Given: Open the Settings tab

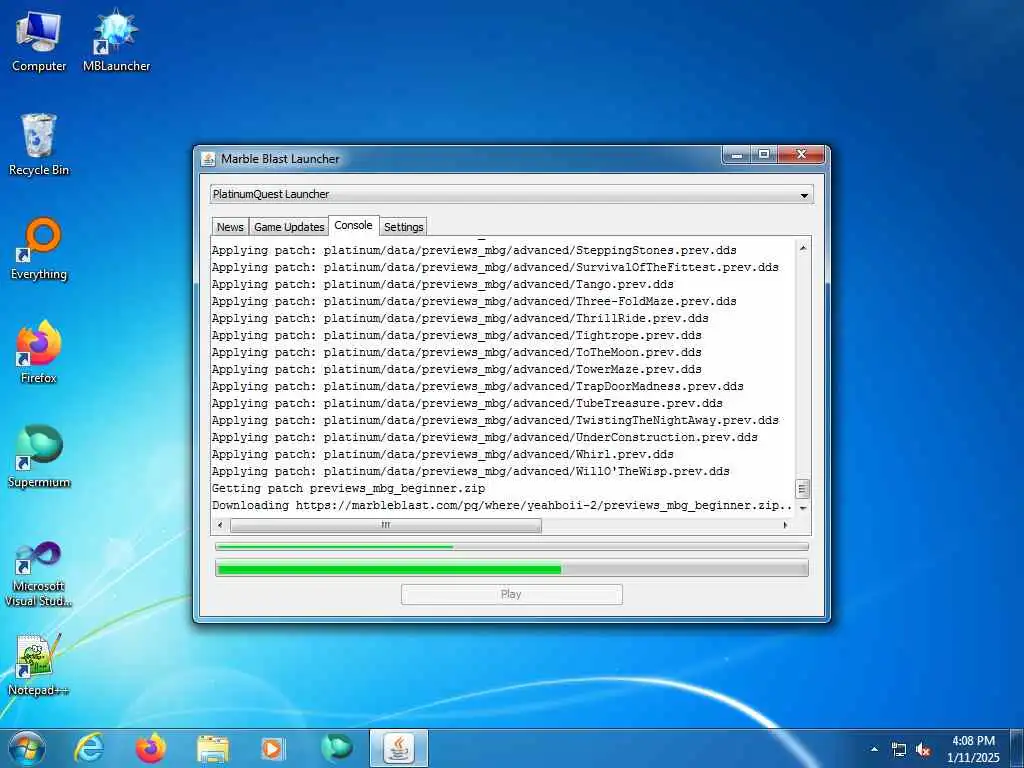Looking at the screenshot, I should click(x=404, y=227).
